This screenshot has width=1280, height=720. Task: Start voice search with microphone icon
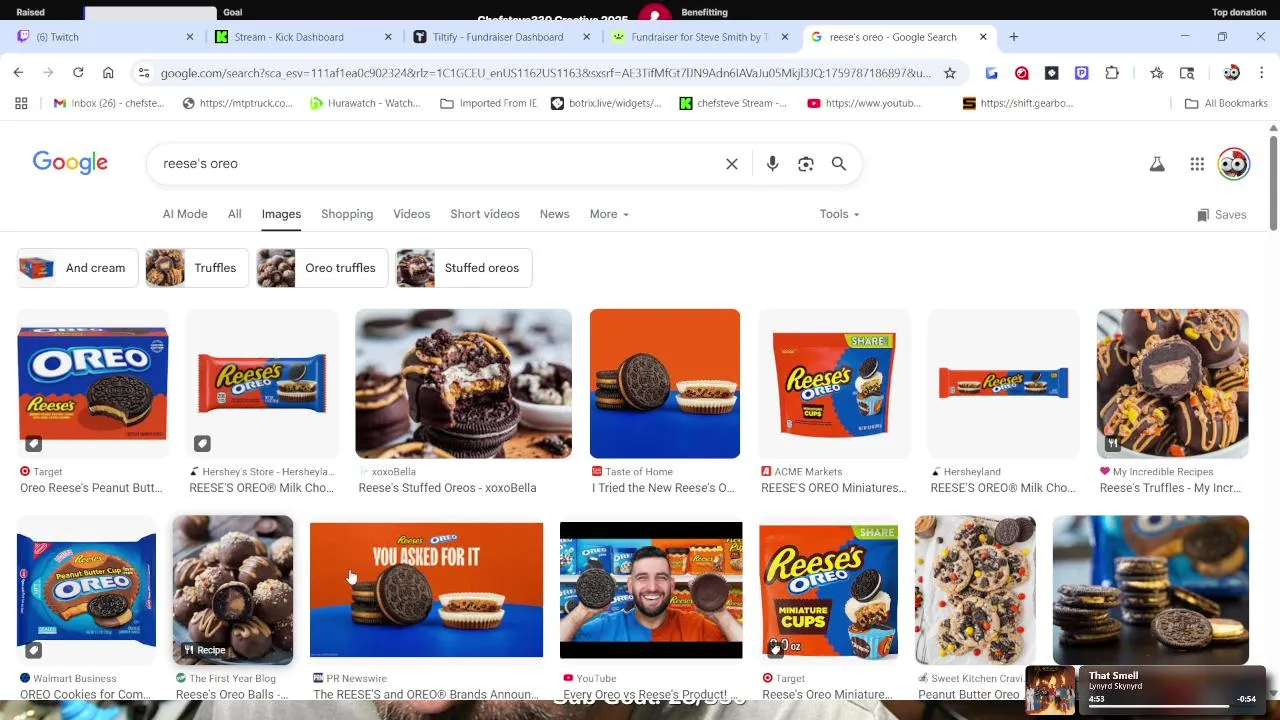(772, 164)
